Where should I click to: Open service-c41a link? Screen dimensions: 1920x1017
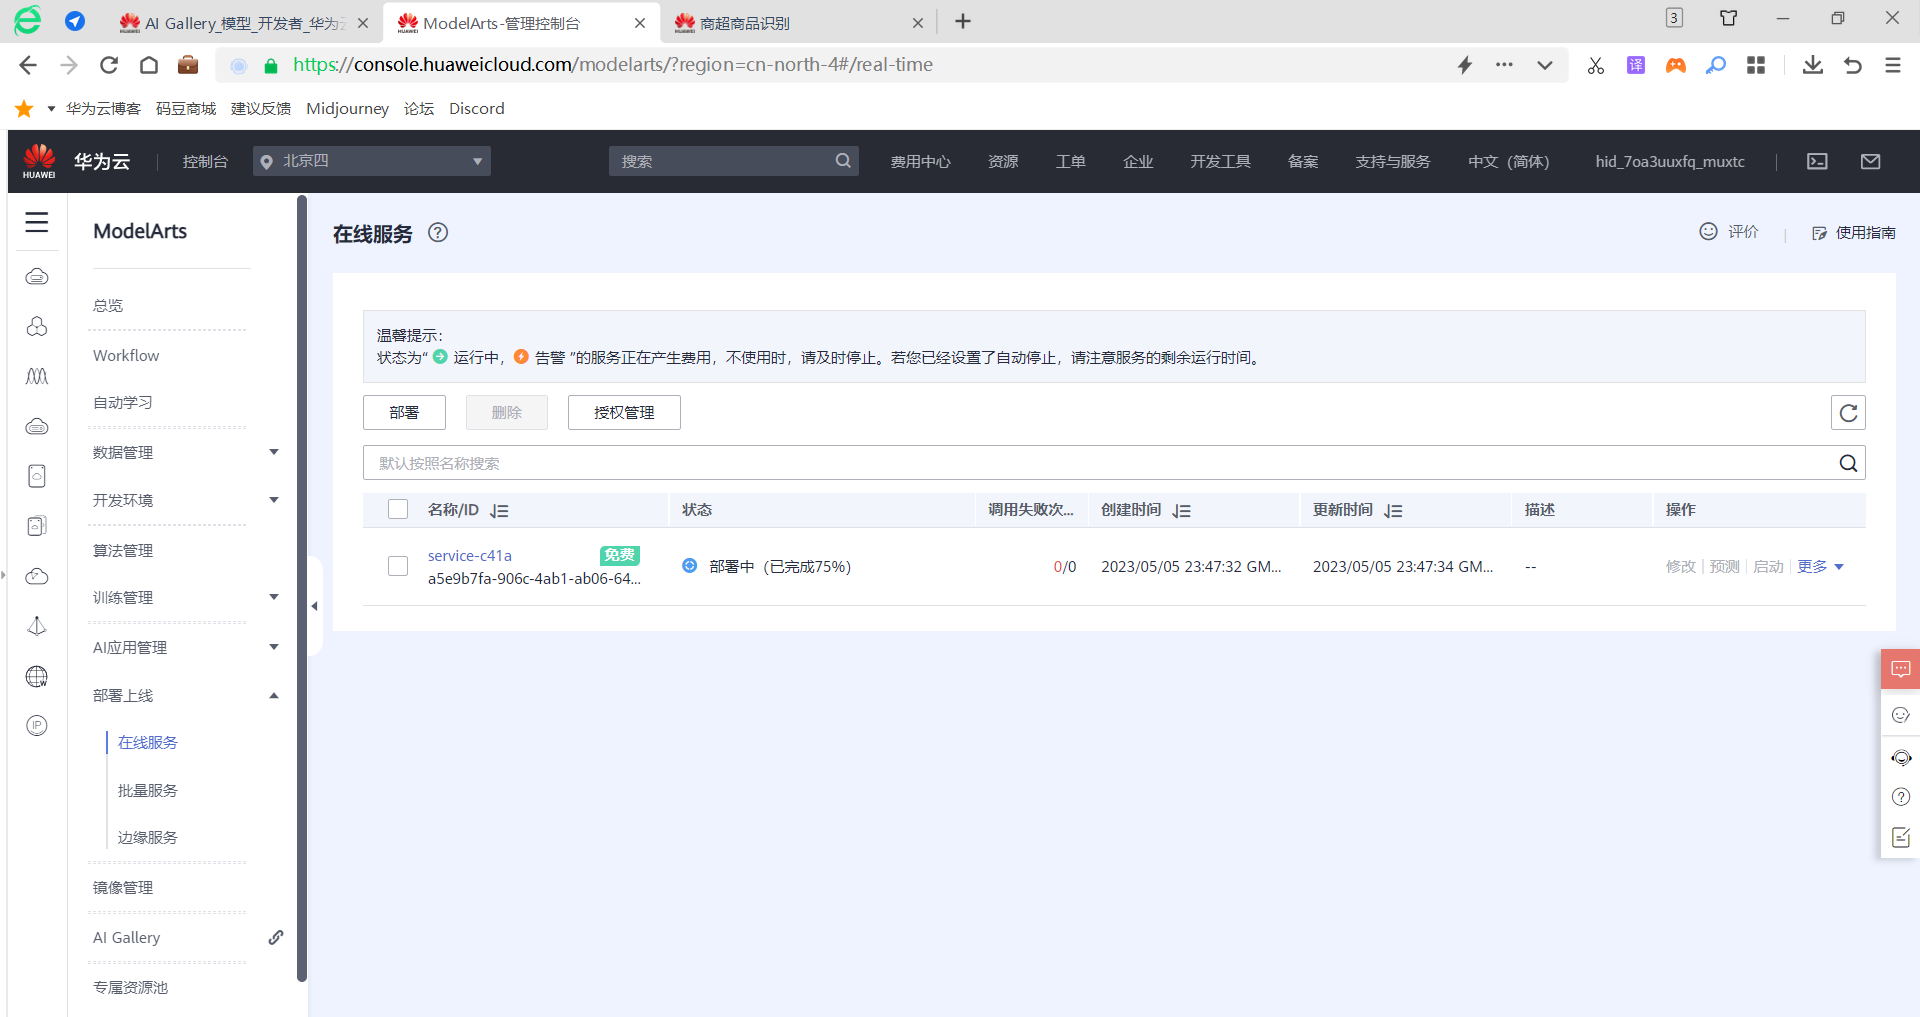[x=470, y=555]
